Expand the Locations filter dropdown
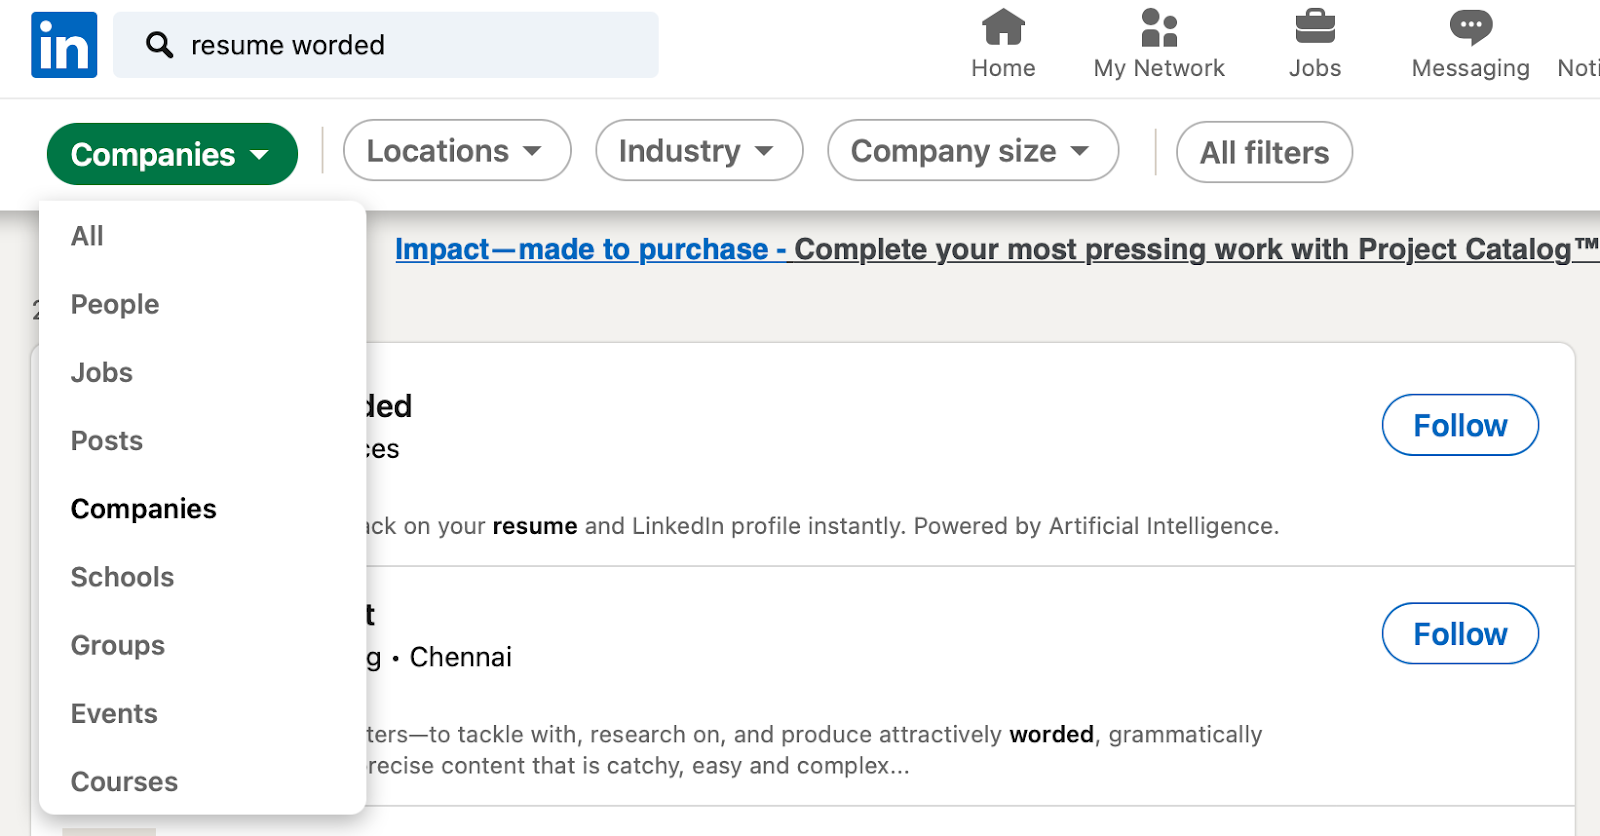Image resolution: width=1600 pixels, height=836 pixels. tap(456, 151)
